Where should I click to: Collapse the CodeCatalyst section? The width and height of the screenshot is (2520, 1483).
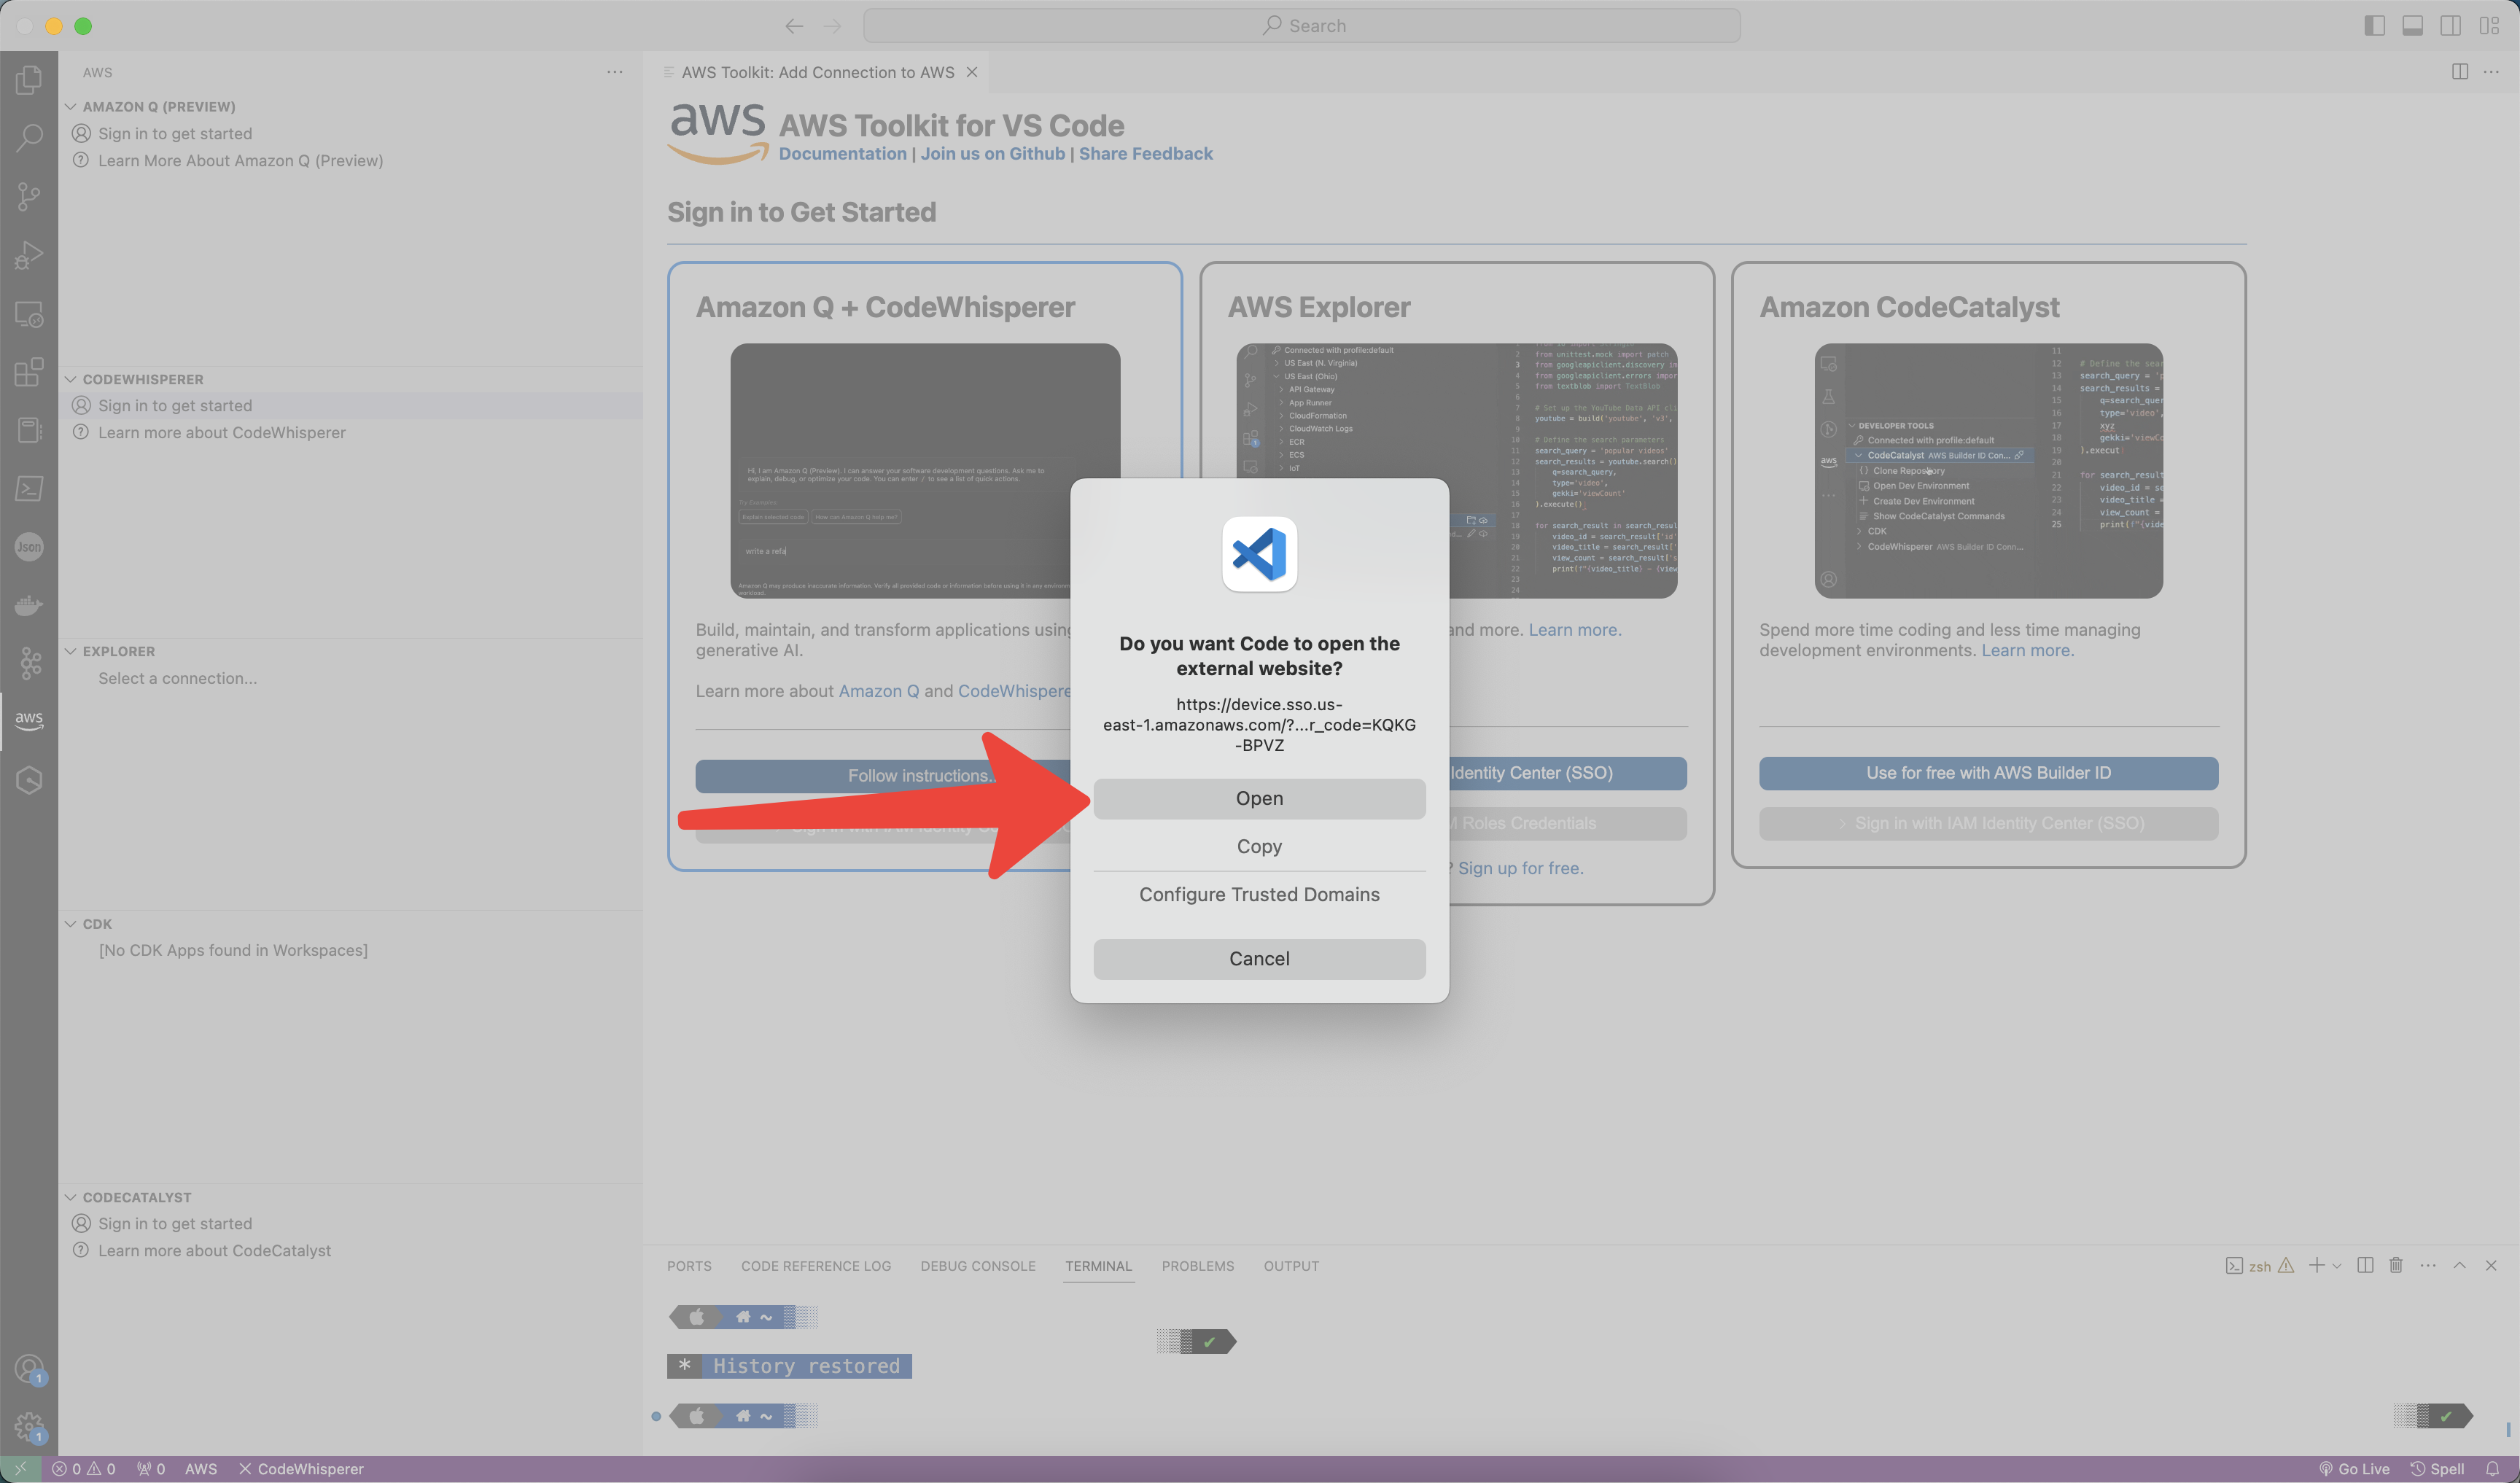coord(71,1197)
